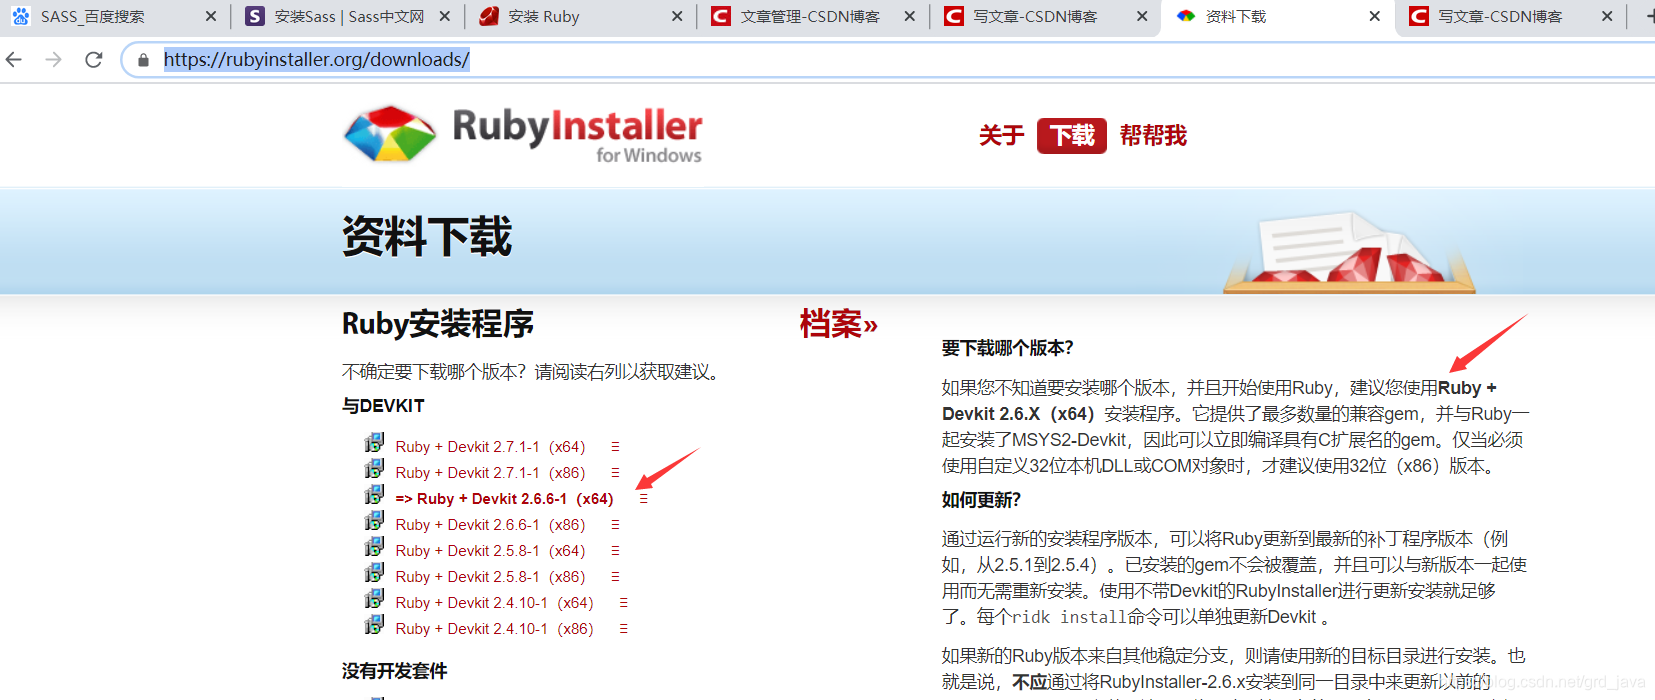View site security lock info
Screen dimensions: 1655x700
click(144, 60)
